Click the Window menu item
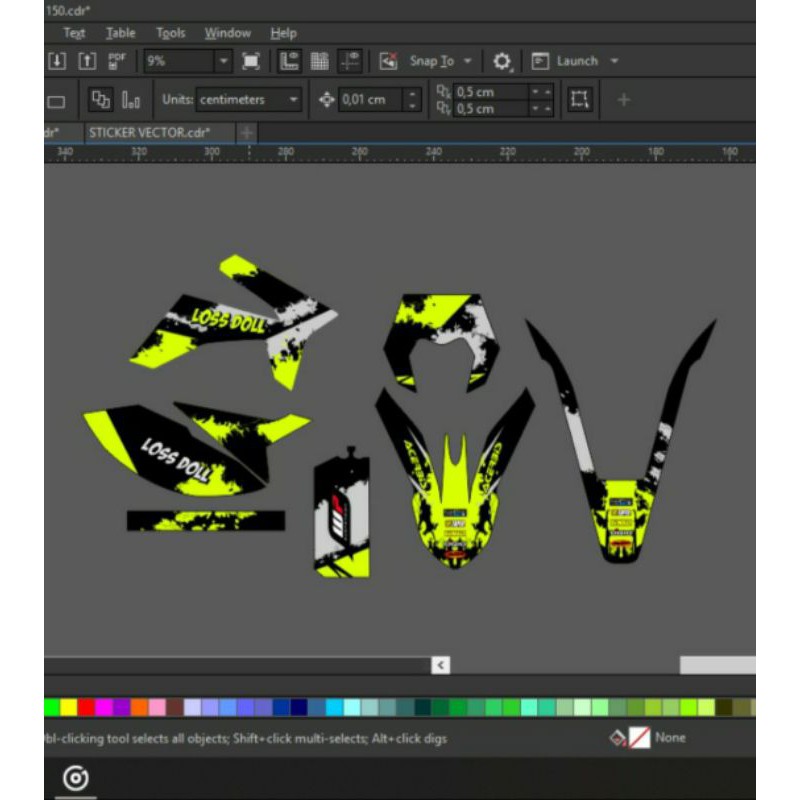The width and height of the screenshot is (800, 800). click(227, 33)
